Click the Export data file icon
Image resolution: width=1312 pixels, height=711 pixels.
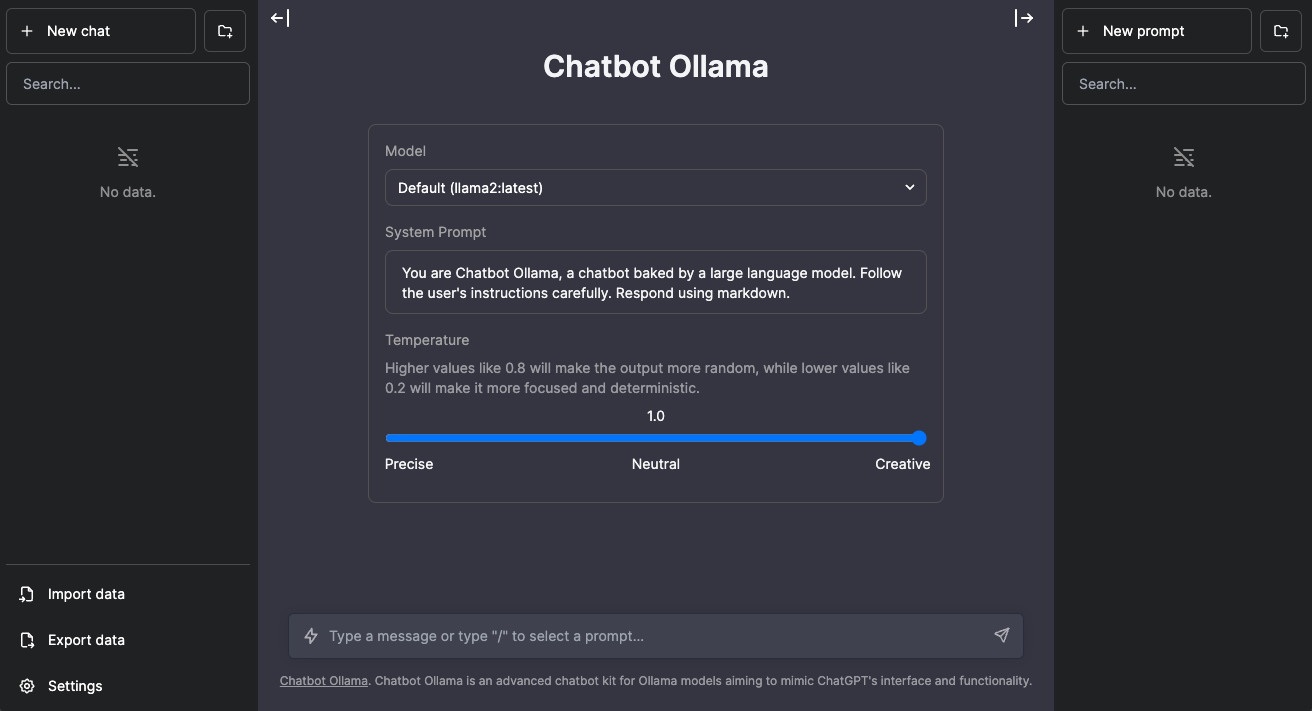(x=27, y=640)
